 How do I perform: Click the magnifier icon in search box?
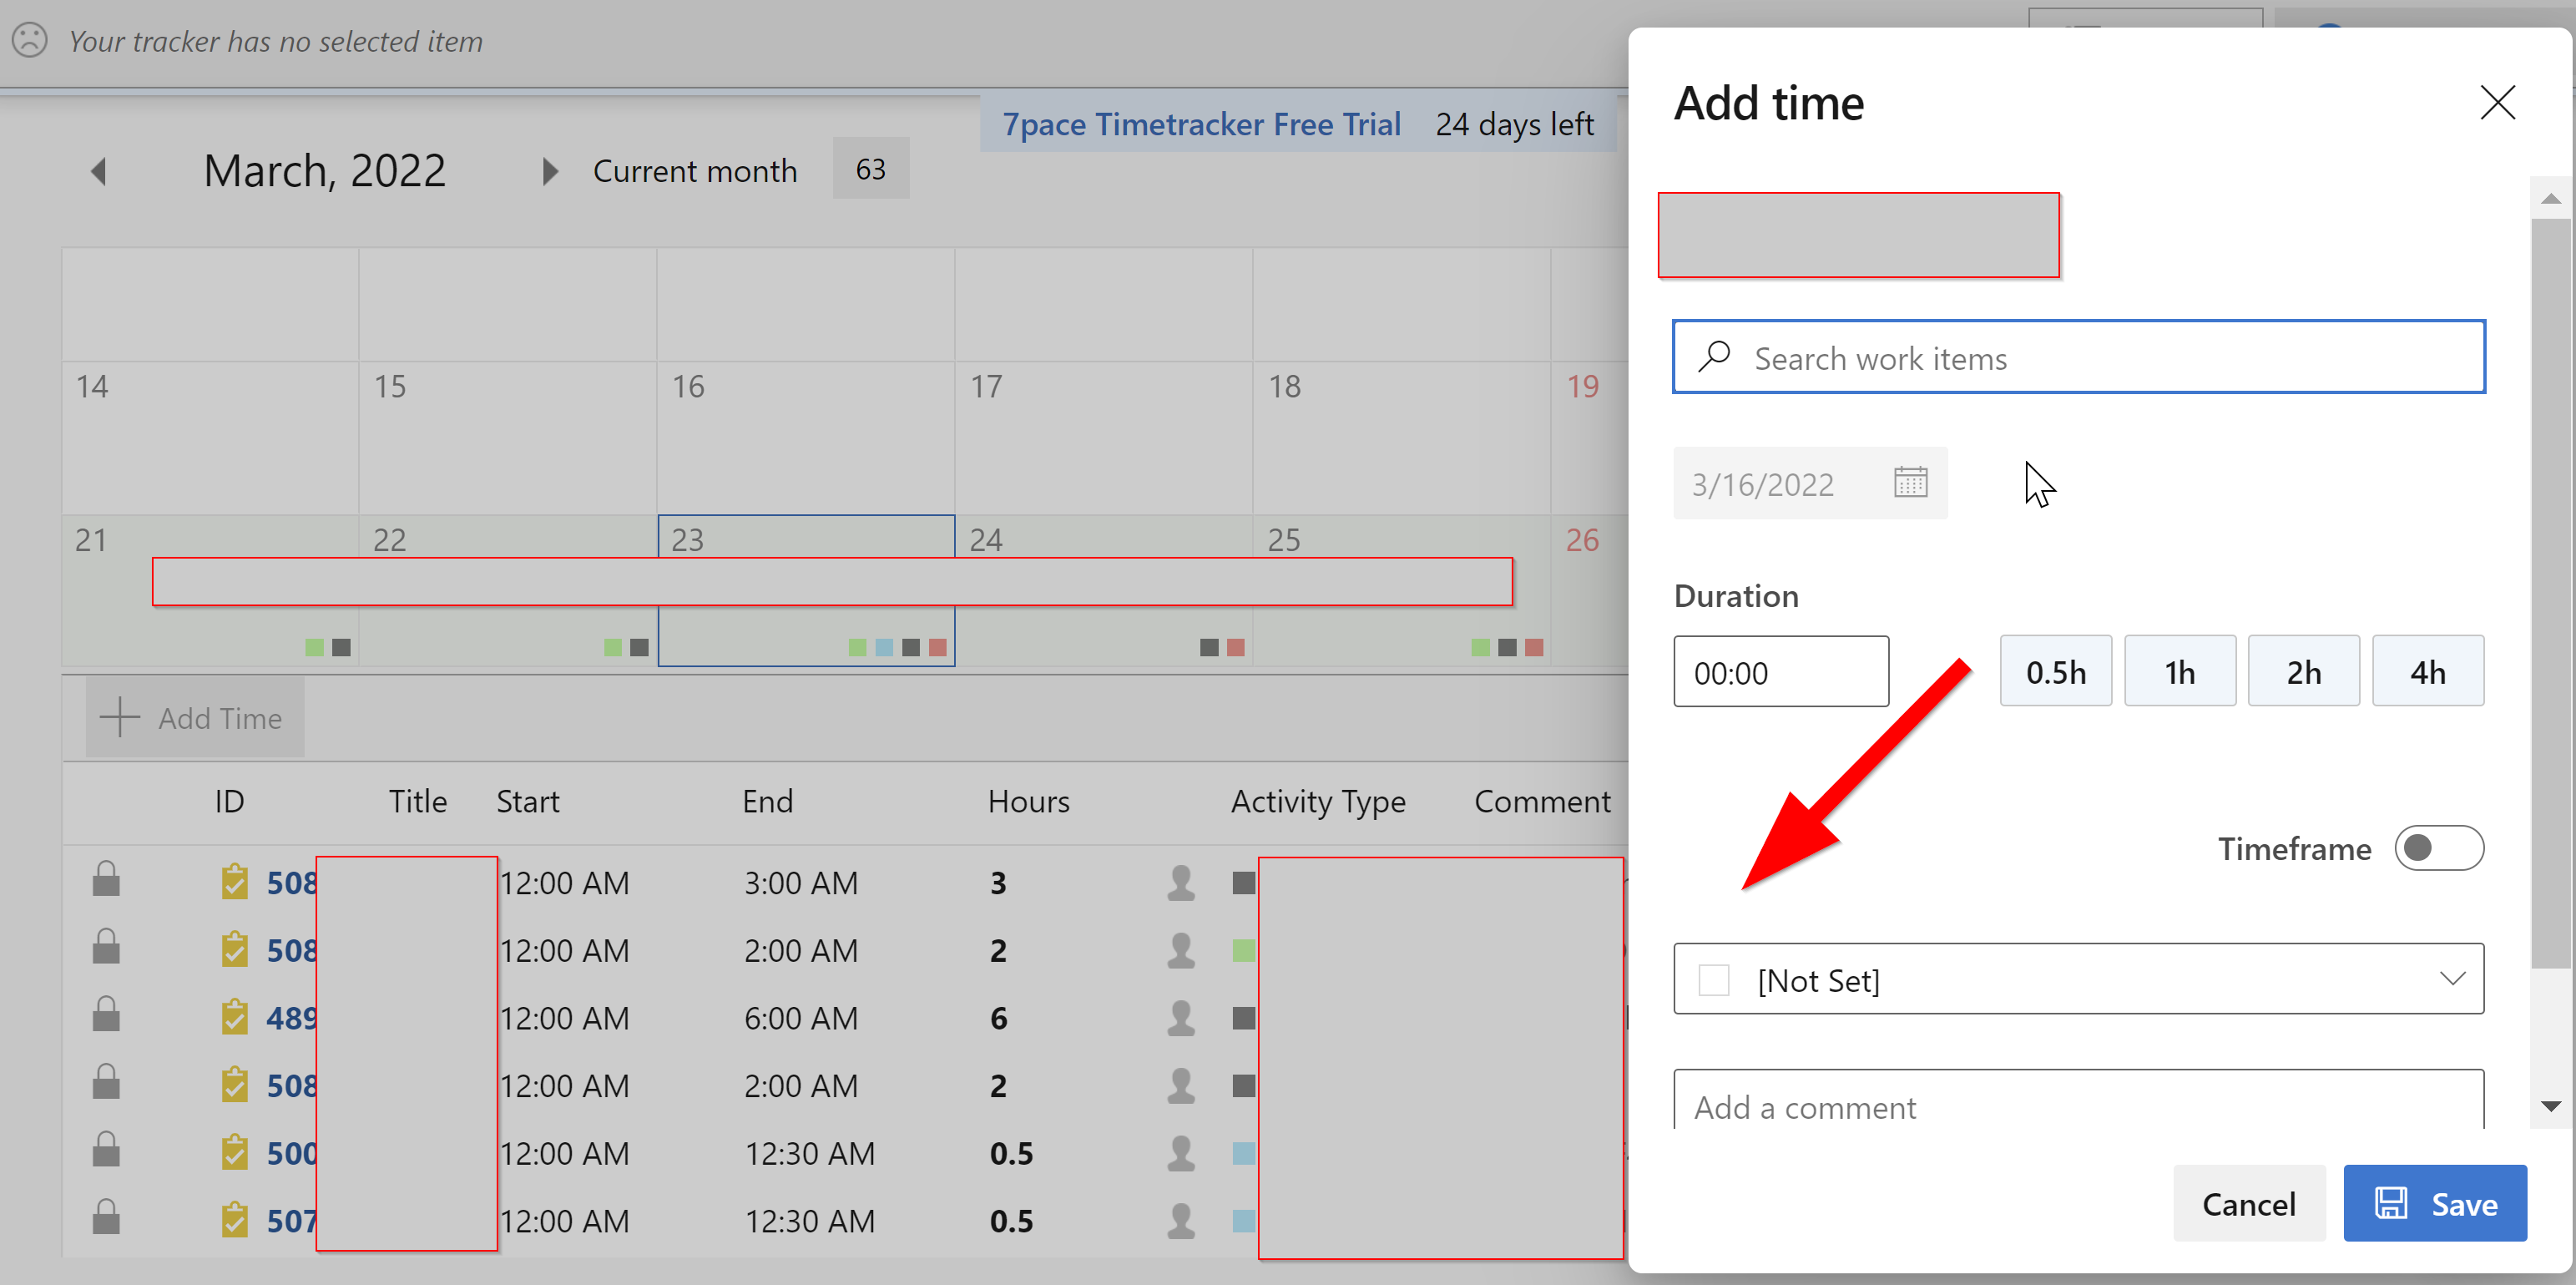(1714, 356)
